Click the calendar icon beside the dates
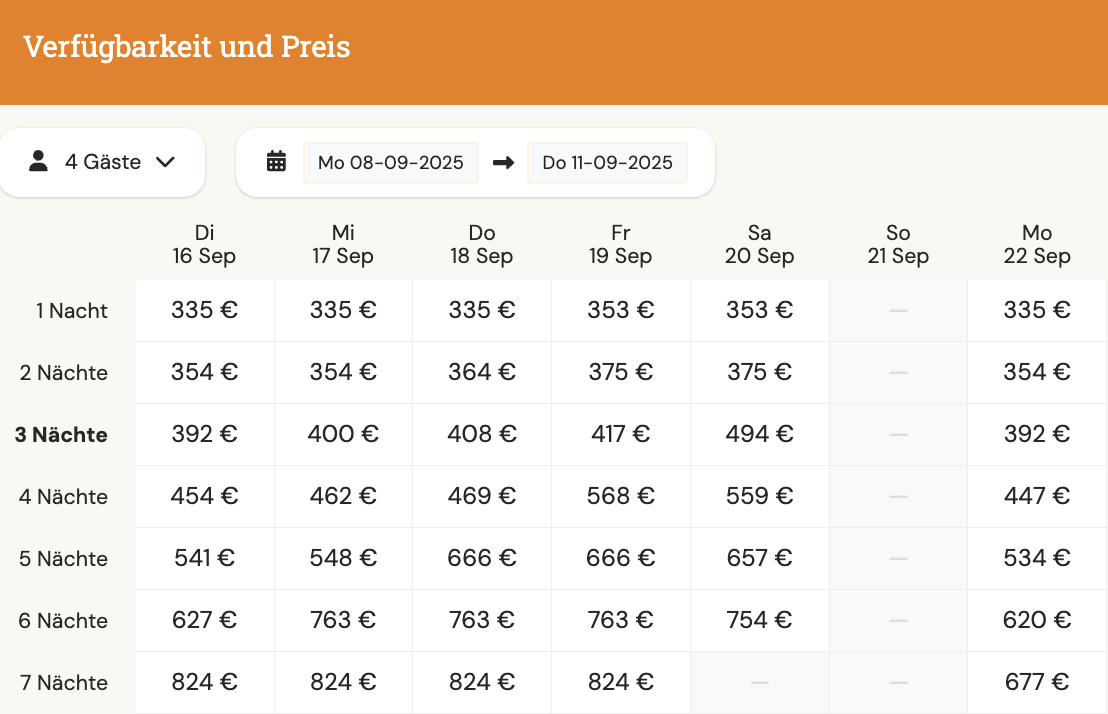1108x714 pixels. coord(276,162)
